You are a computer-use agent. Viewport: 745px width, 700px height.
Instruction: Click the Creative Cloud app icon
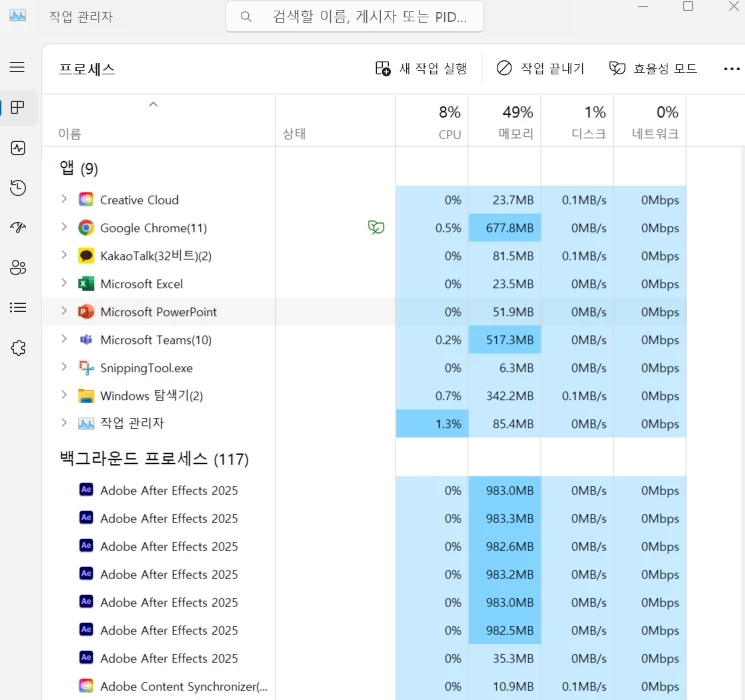[x=86, y=200]
